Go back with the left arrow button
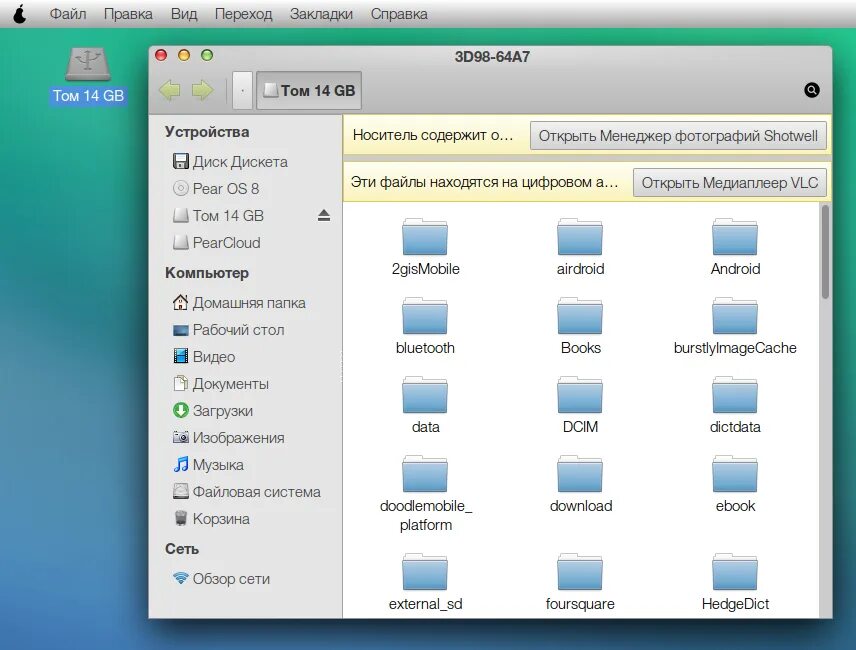This screenshot has width=856, height=650. (170, 90)
